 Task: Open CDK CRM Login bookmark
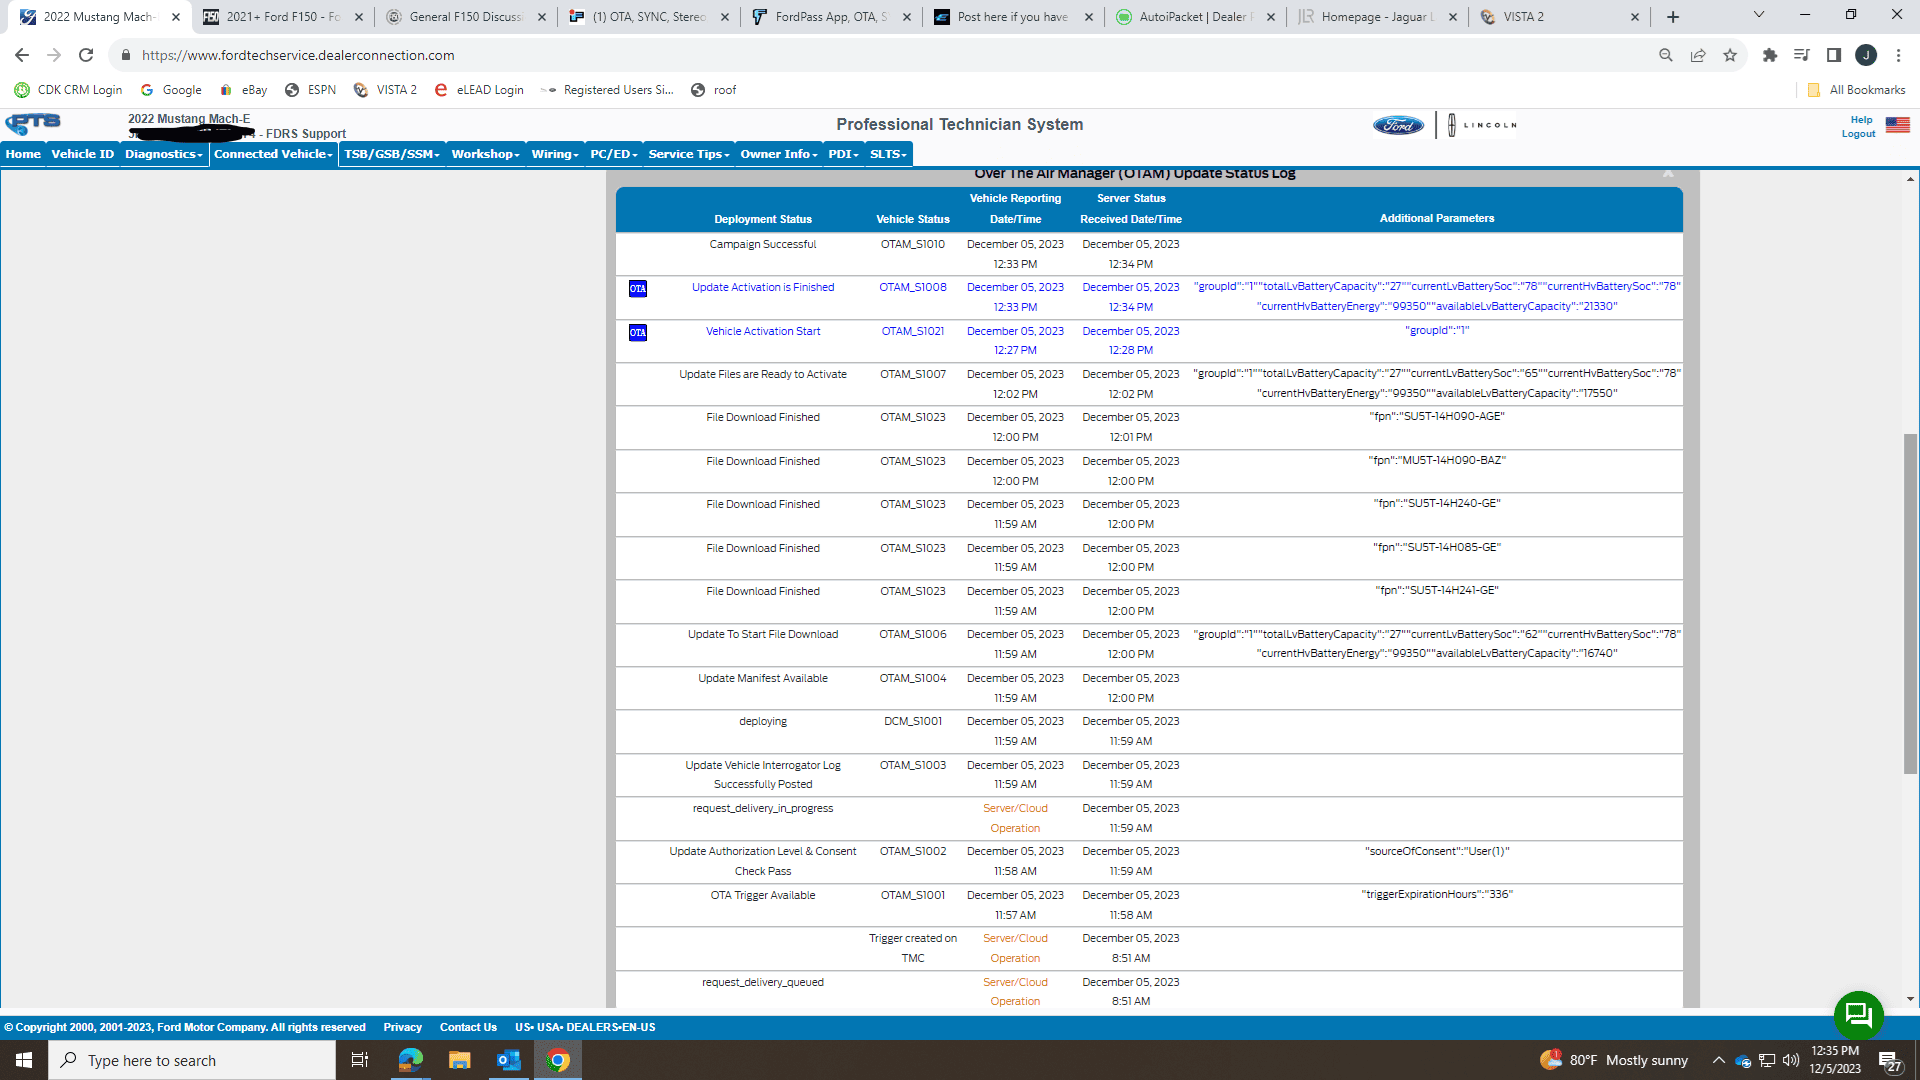coord(69,90)
